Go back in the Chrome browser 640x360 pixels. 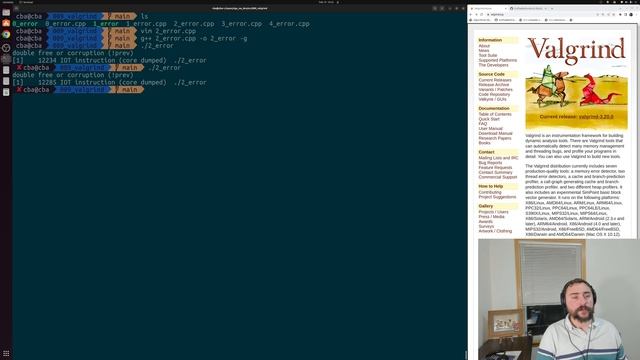[471, 14]
